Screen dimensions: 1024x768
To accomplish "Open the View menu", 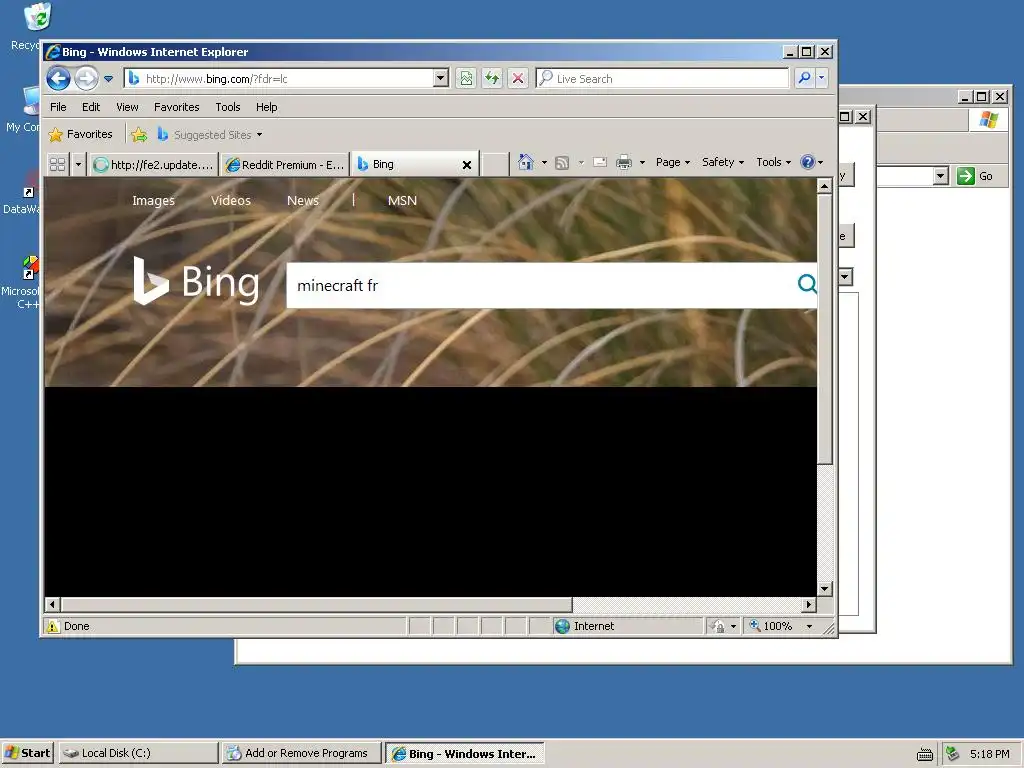I will tap(127, 107).
